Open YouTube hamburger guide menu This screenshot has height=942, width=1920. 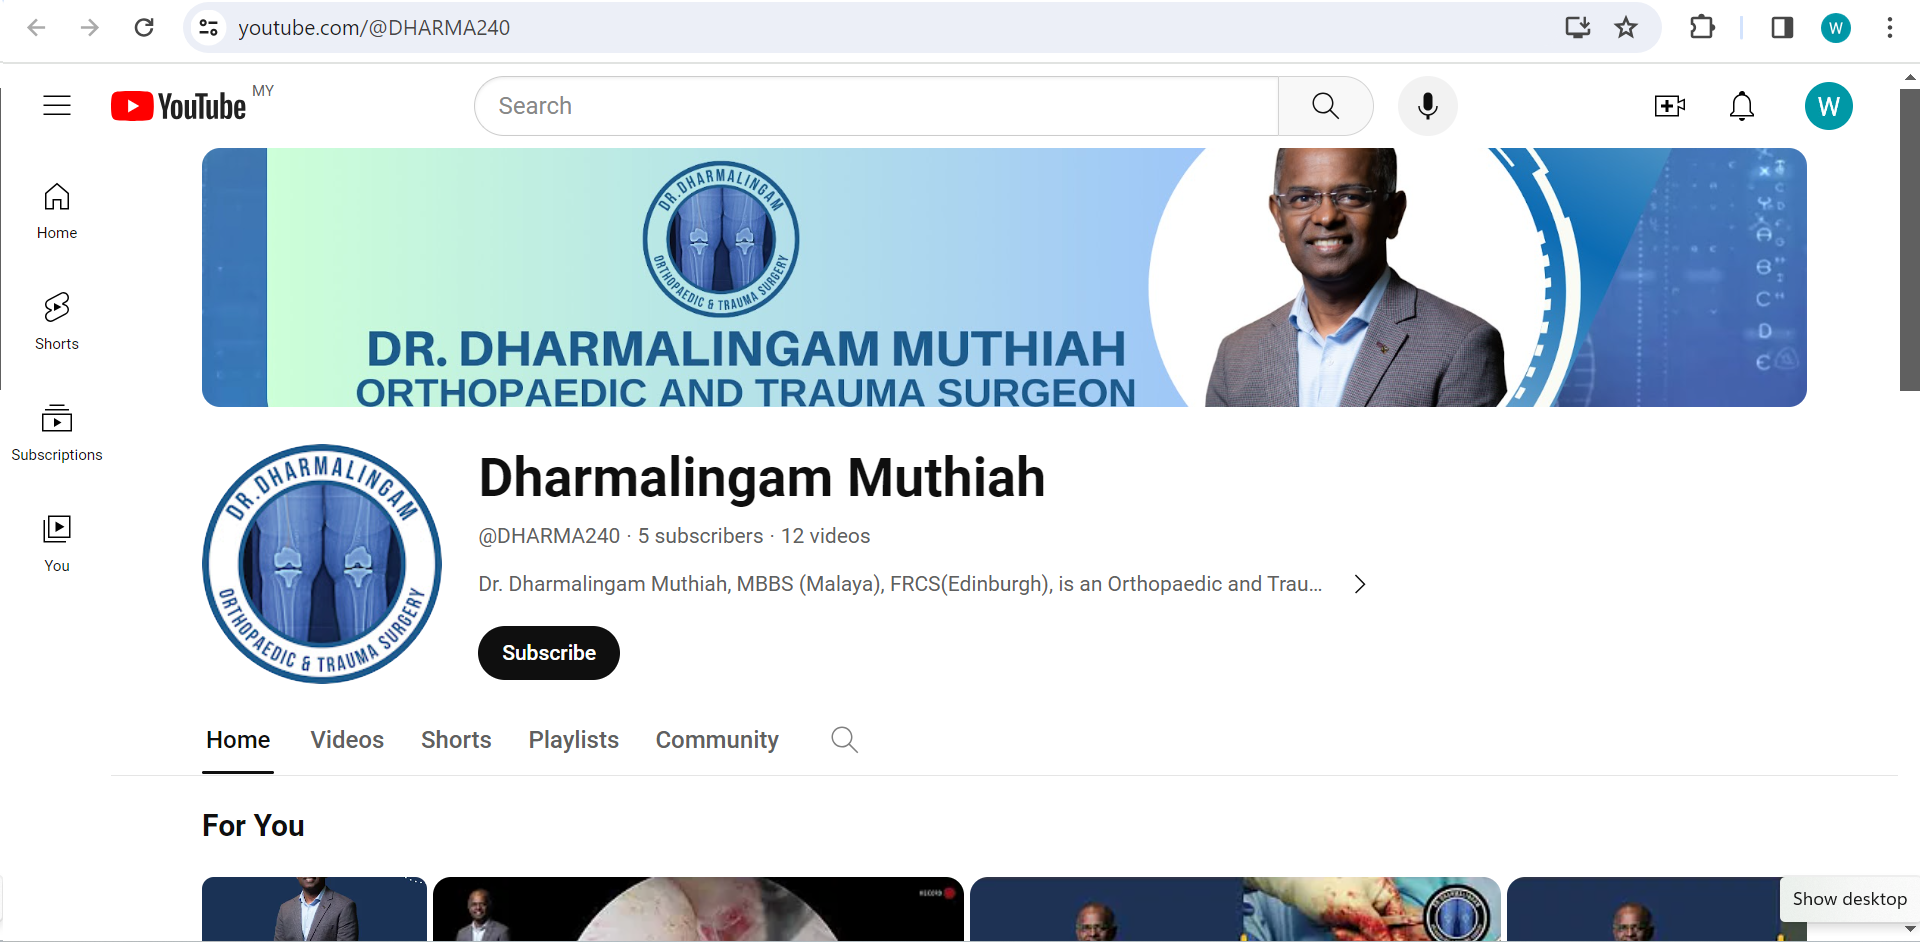click(x=57, y=105)
